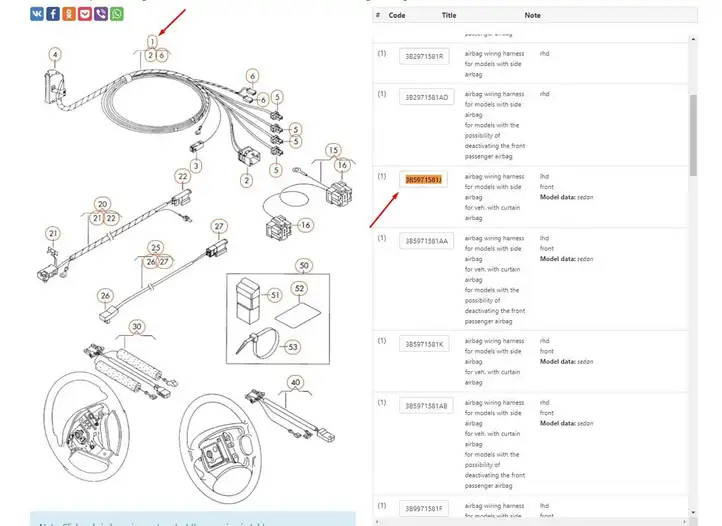Share page via VK icon
This screenshot has width=722, height=526.
(37, 14)
